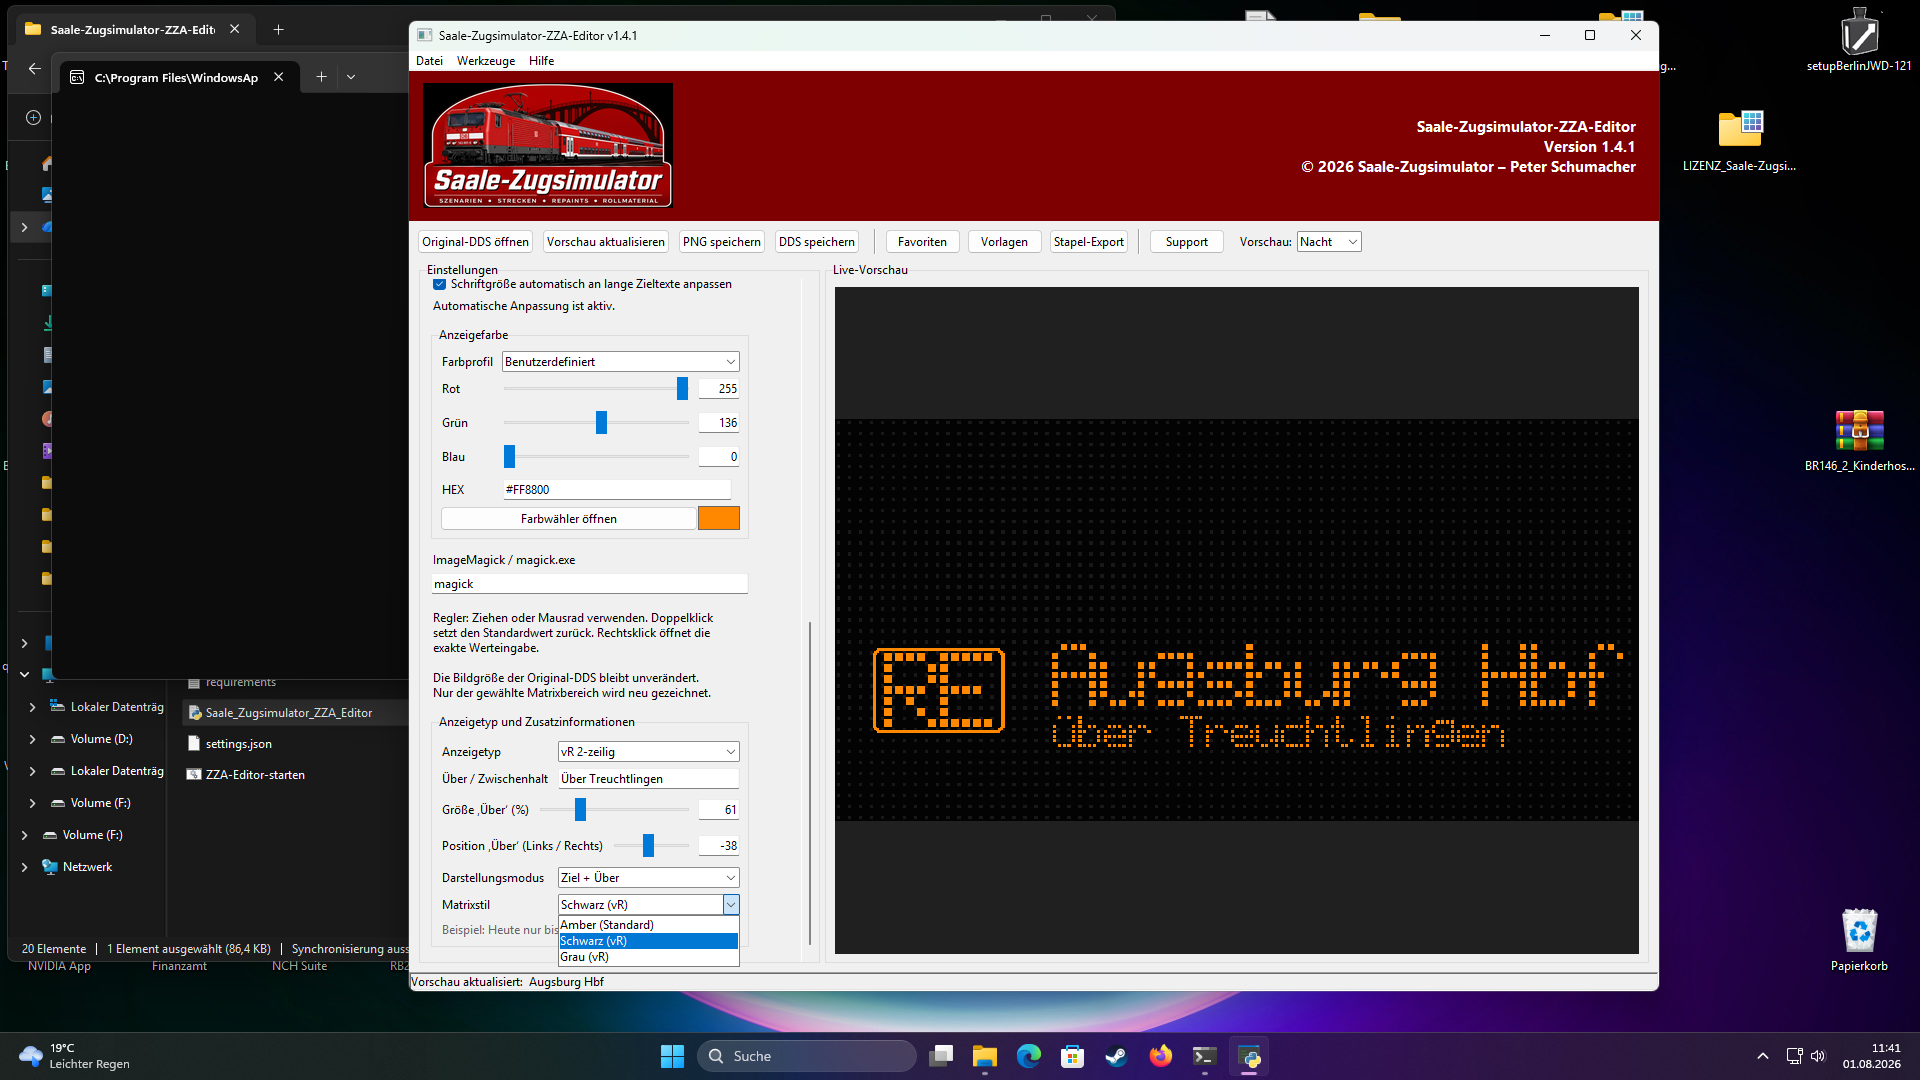1920x1080 pixels.
Task: Toggle automatic font size adjustment checkbox
Action: coord(439,284)
